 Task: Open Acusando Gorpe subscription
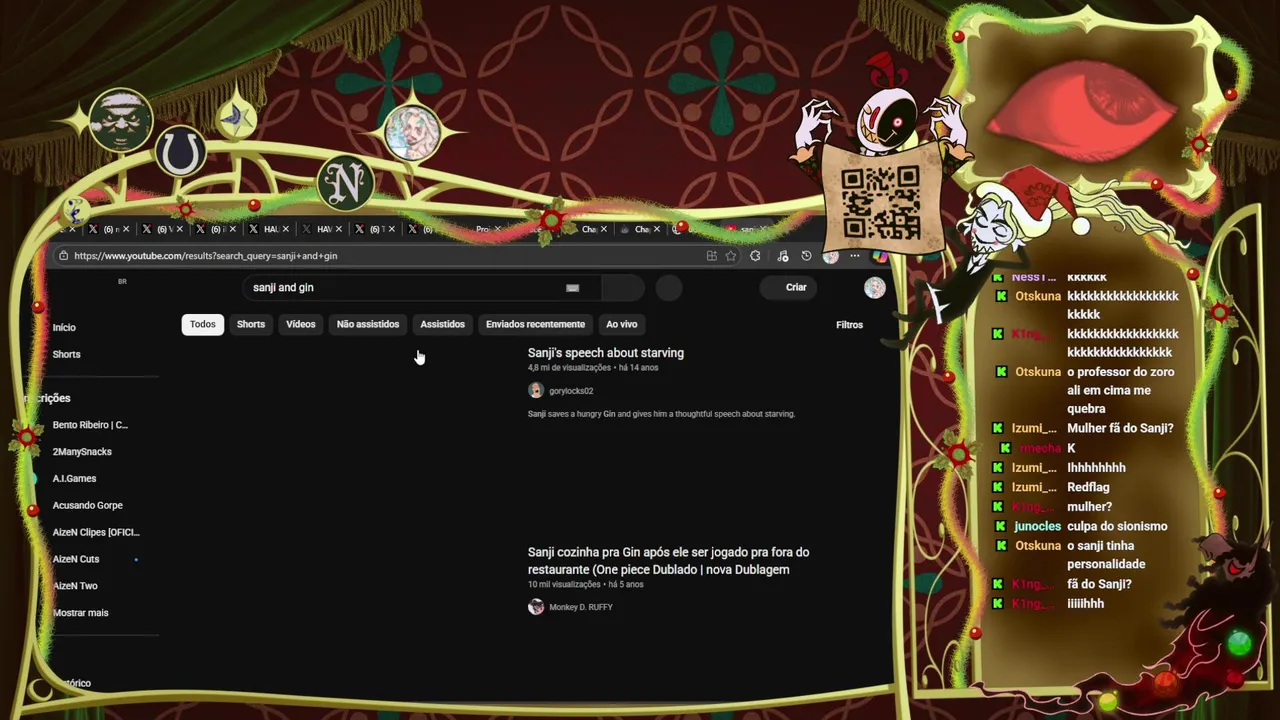[87, 506]
